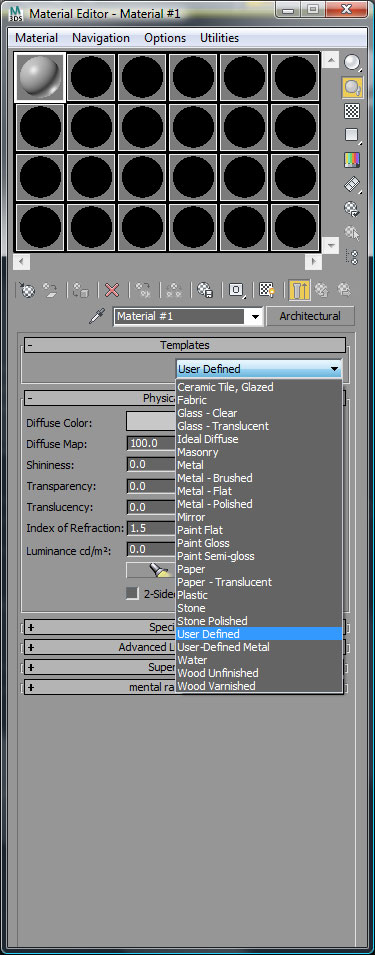Click the Shininess value field
This screenshot has width=375, height=955.
(151, 465)
